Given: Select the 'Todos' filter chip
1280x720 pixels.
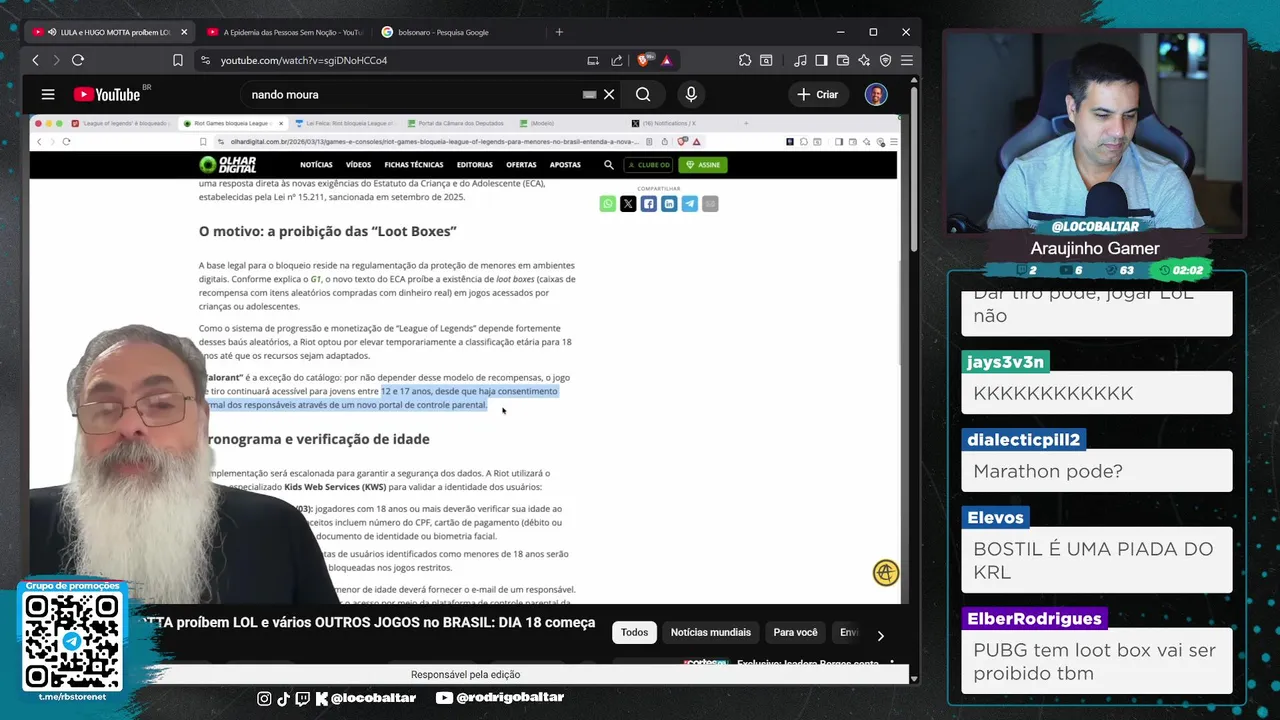Looking at the screenshot, I should pyautogui.click(x=634, y=632).
